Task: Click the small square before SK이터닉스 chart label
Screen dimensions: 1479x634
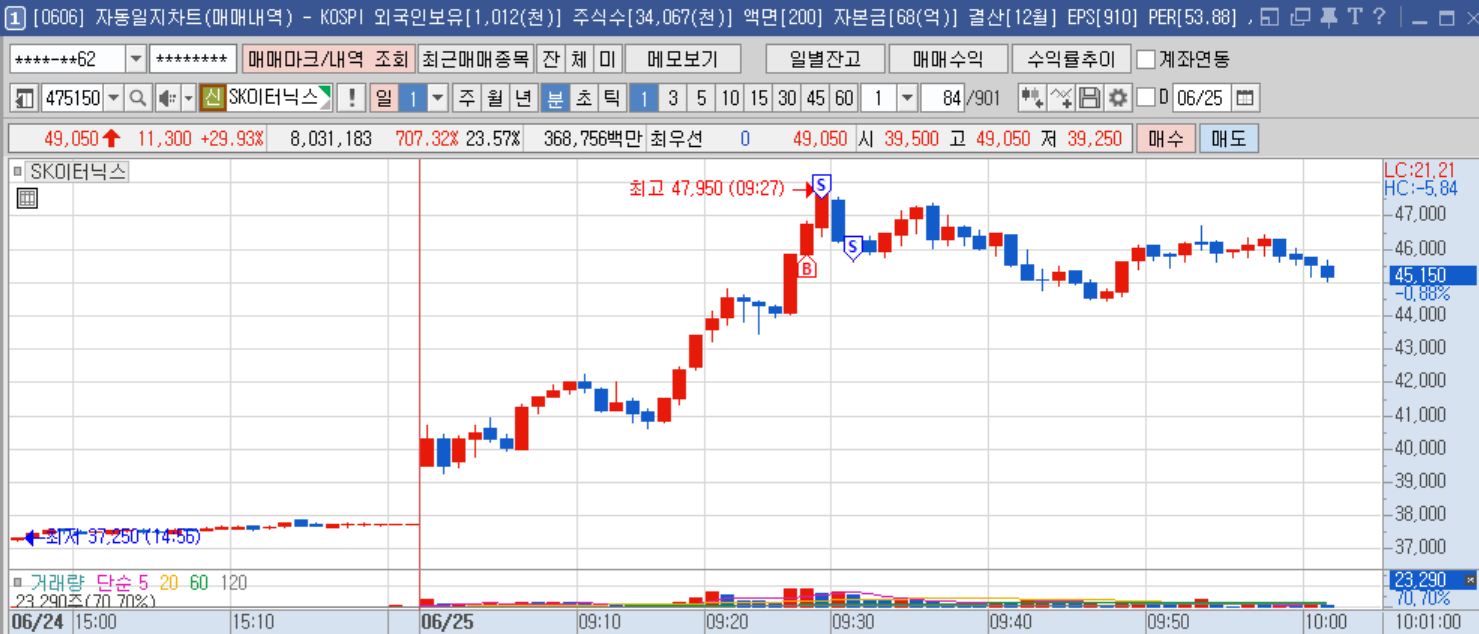Action: 18,172
